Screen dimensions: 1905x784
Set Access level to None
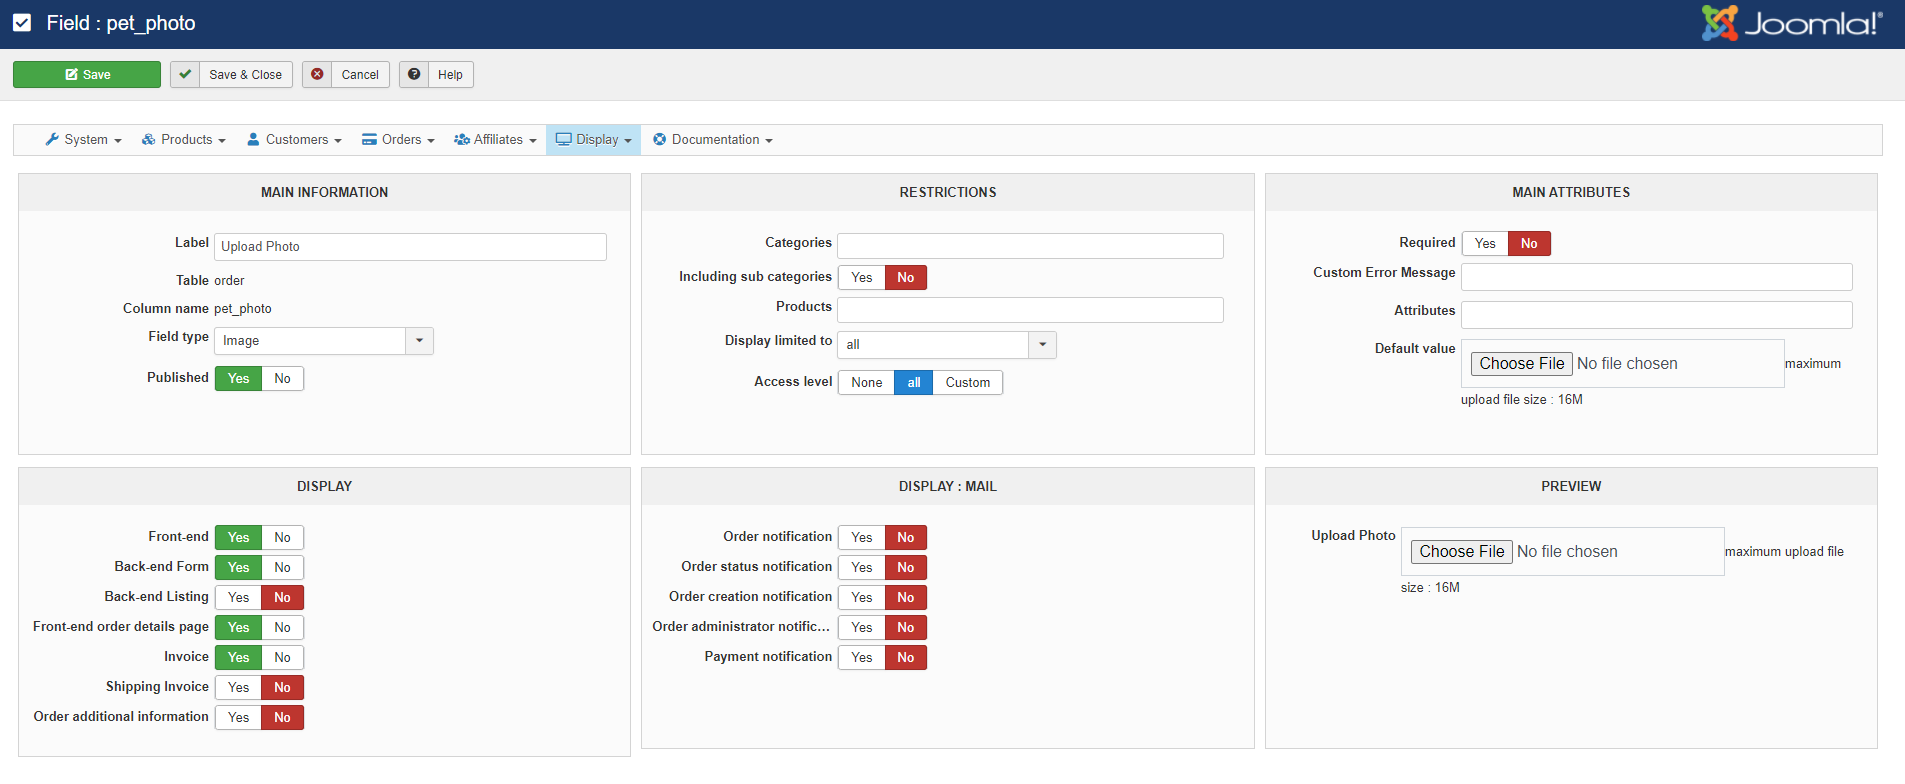[866, 383]
